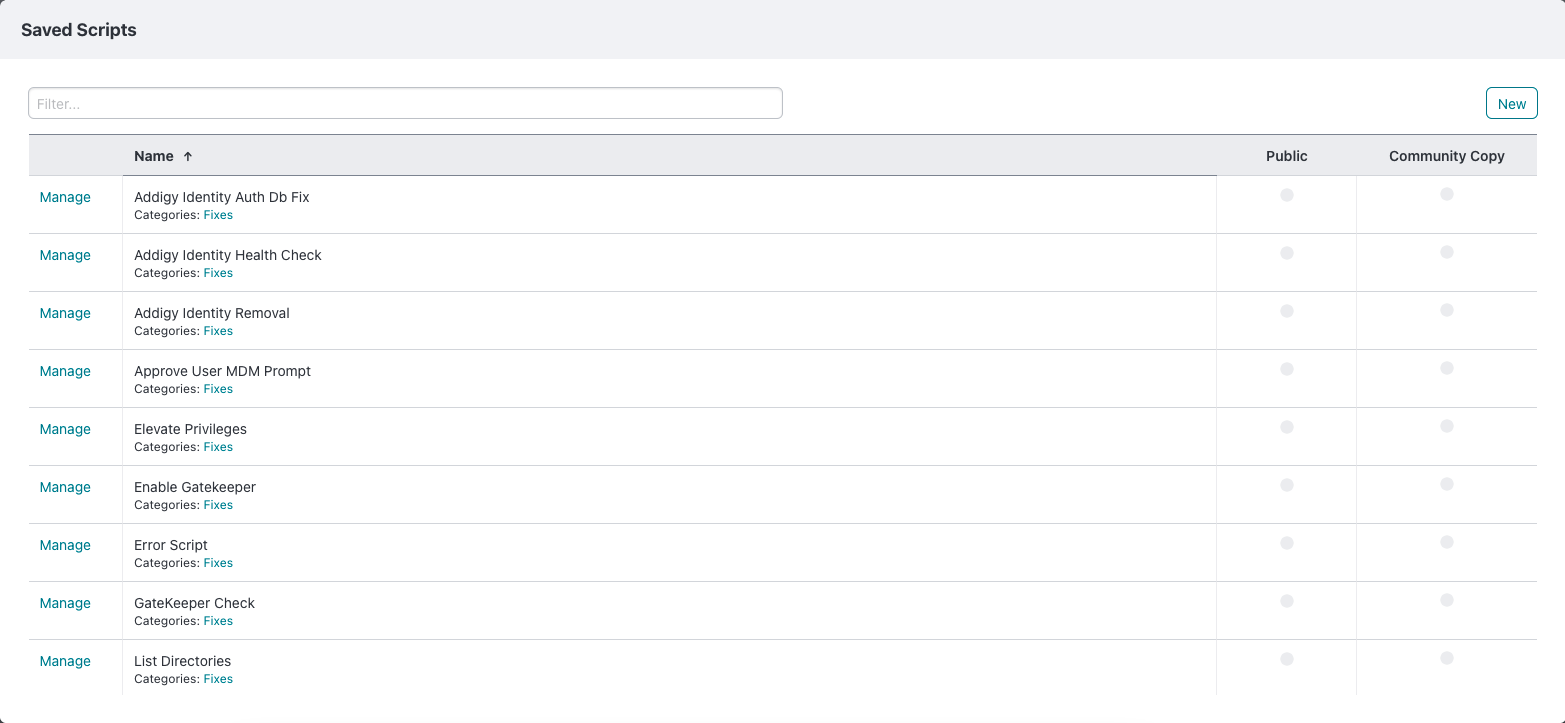Click the New script button
Viewport: 1565px width, 723px height.
1511,104
